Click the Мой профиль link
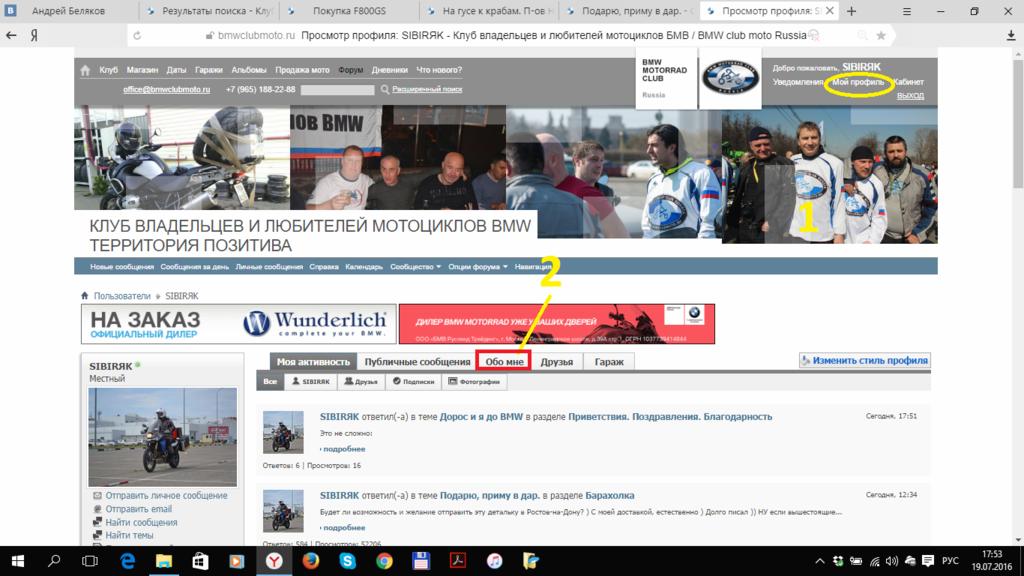1024x576 pixels. 858,82
